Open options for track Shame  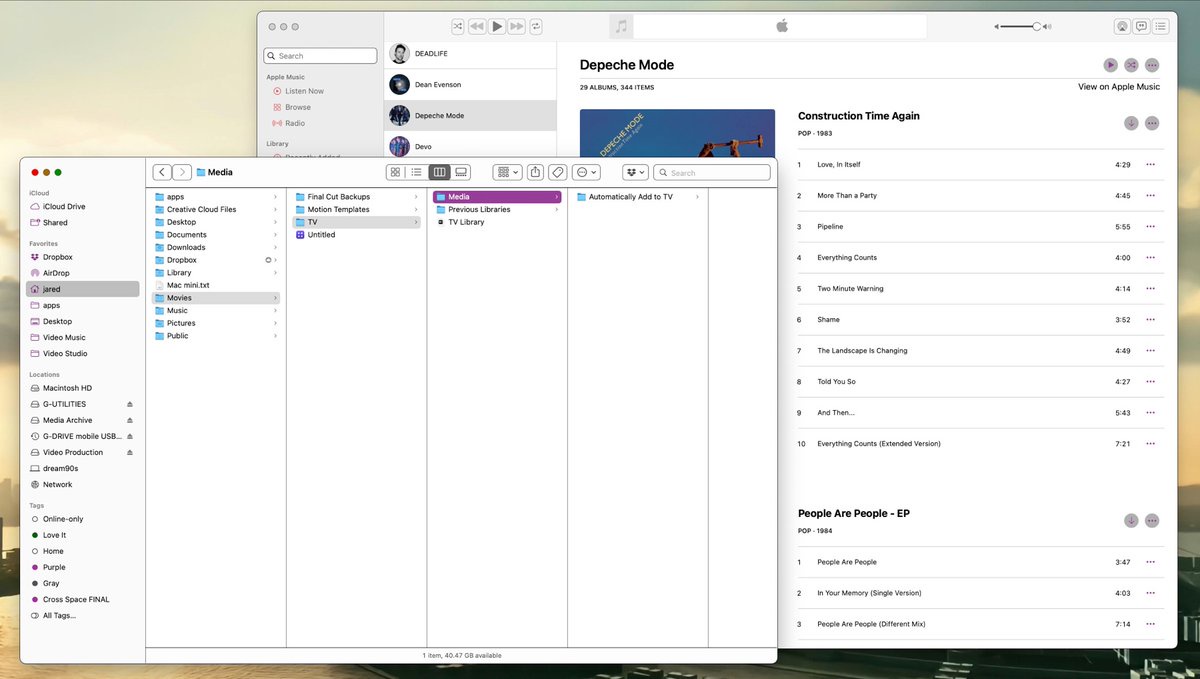pos(1151,320)
